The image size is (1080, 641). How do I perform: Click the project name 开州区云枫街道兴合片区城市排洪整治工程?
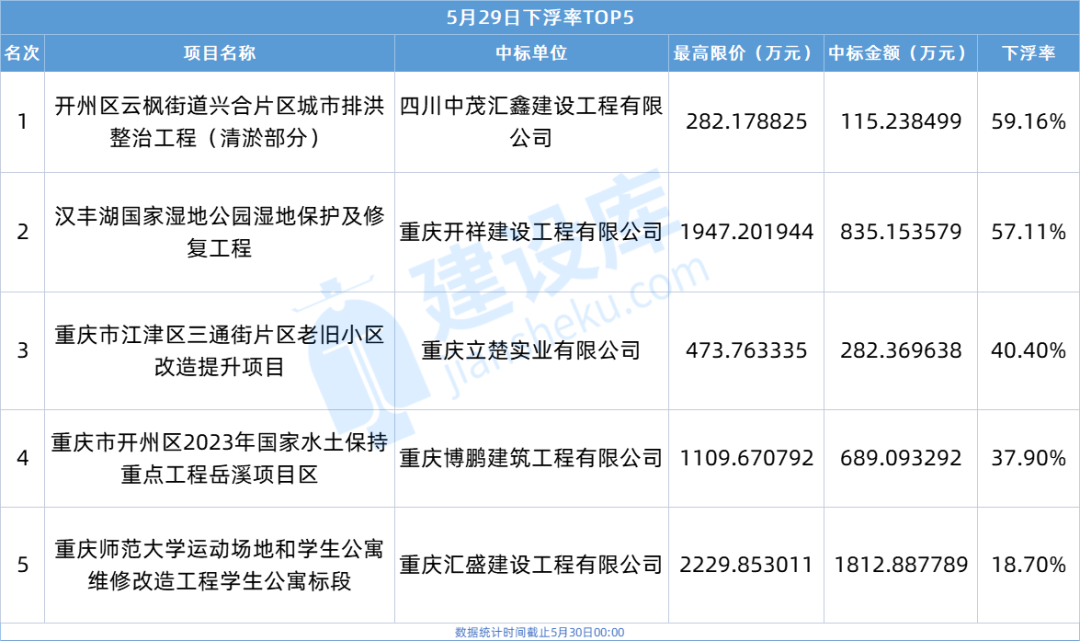coord(220,122)
